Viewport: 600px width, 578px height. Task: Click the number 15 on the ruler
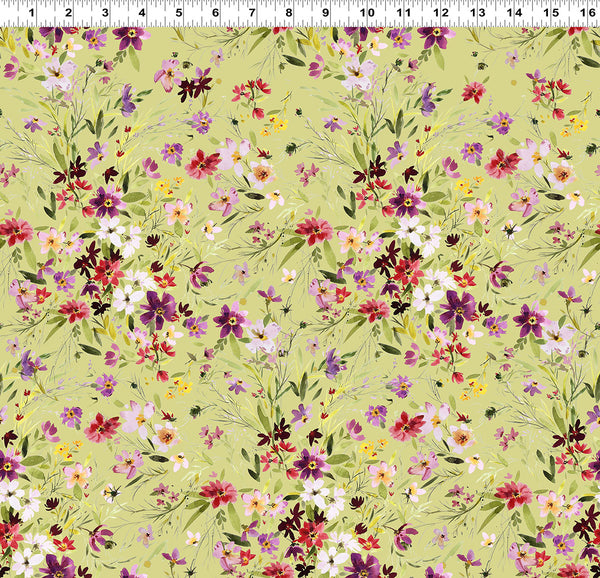click(x=550, y=13)
